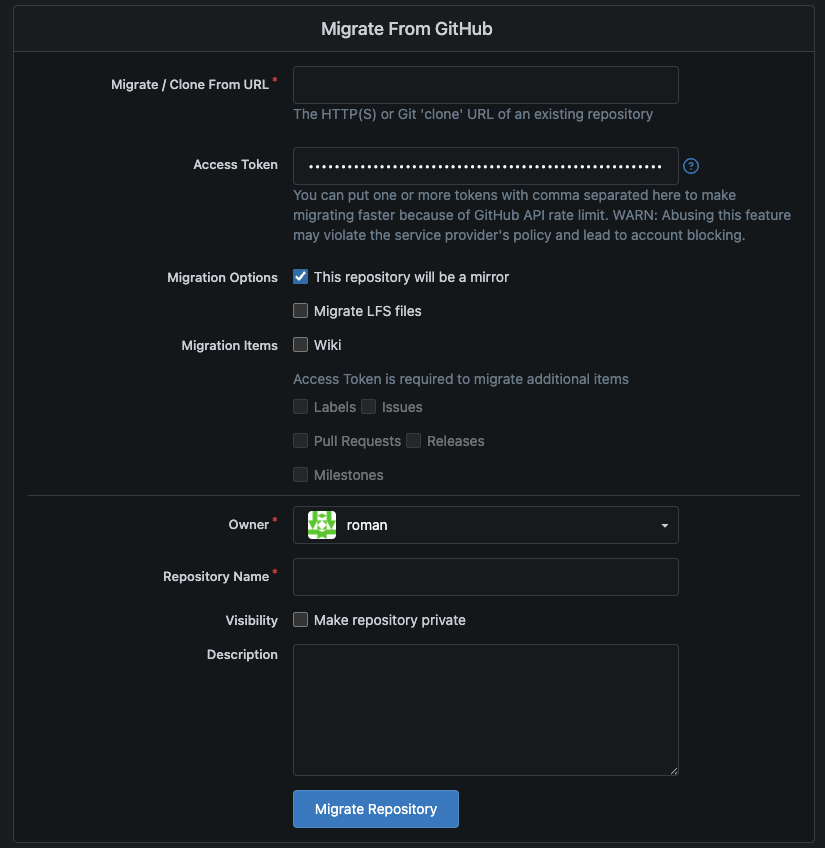Check the Pull Requests checkbox
825x848 pixels.
coord(300,441)
